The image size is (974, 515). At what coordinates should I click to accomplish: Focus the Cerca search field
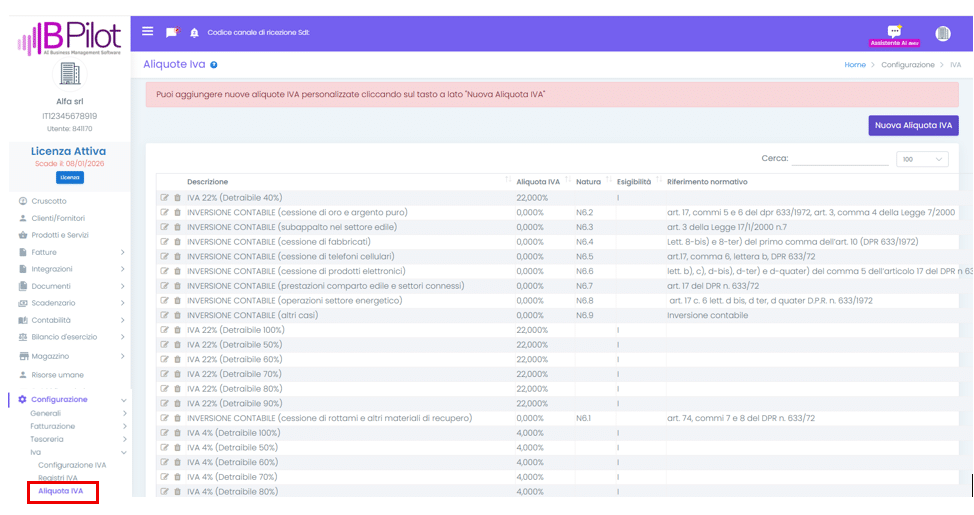click(x=840, y=159)
